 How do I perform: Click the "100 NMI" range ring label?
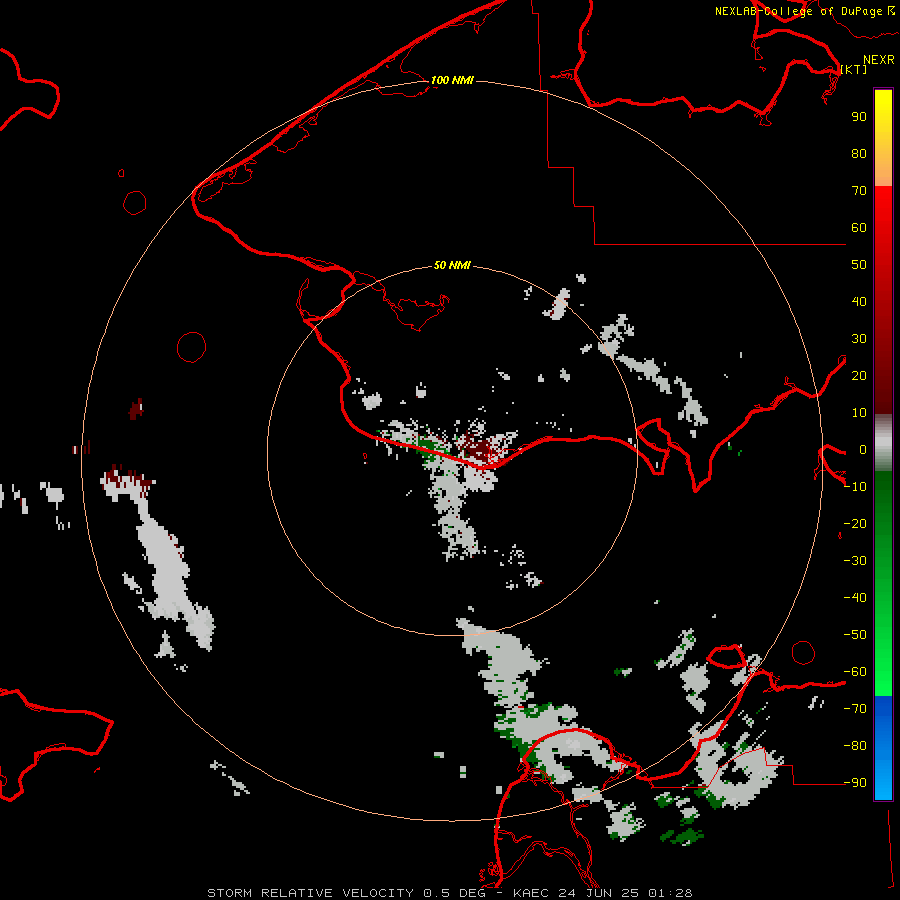(x=452, y=80)
